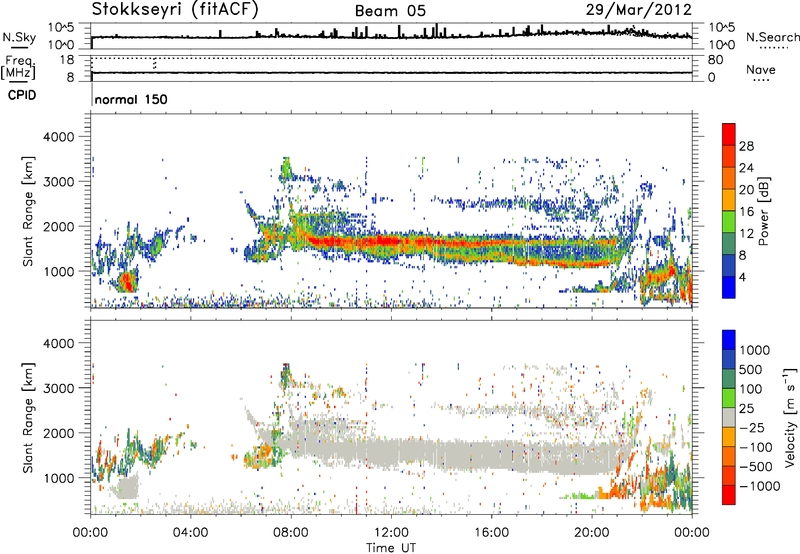The height and width of the screenshot is (554, 800).
Task: Click the 'N.Sky' legend label
Action: 19,37
